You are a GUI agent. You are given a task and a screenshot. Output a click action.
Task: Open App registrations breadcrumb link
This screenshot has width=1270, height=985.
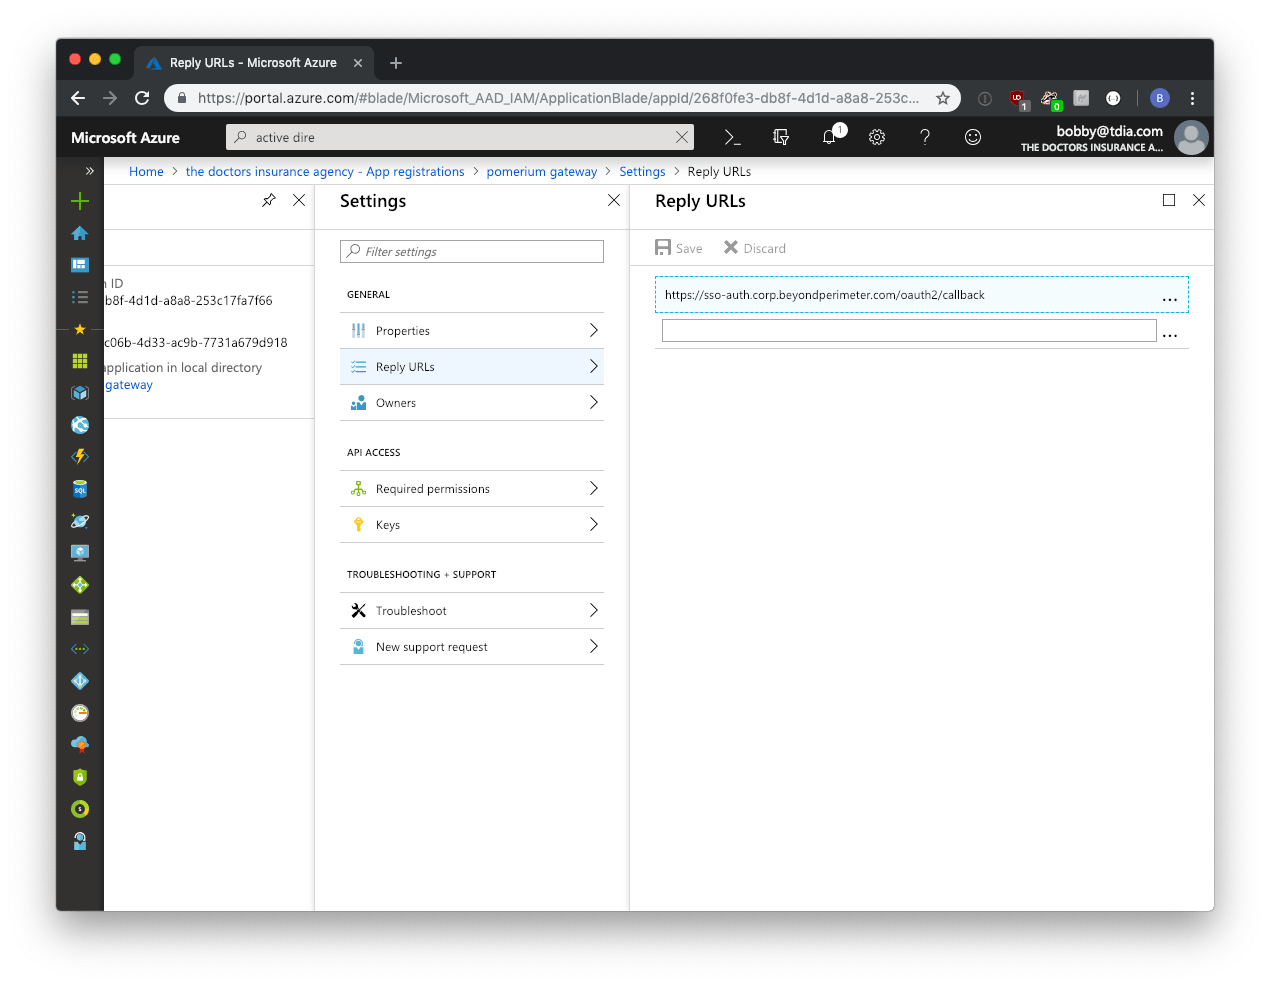325,172
